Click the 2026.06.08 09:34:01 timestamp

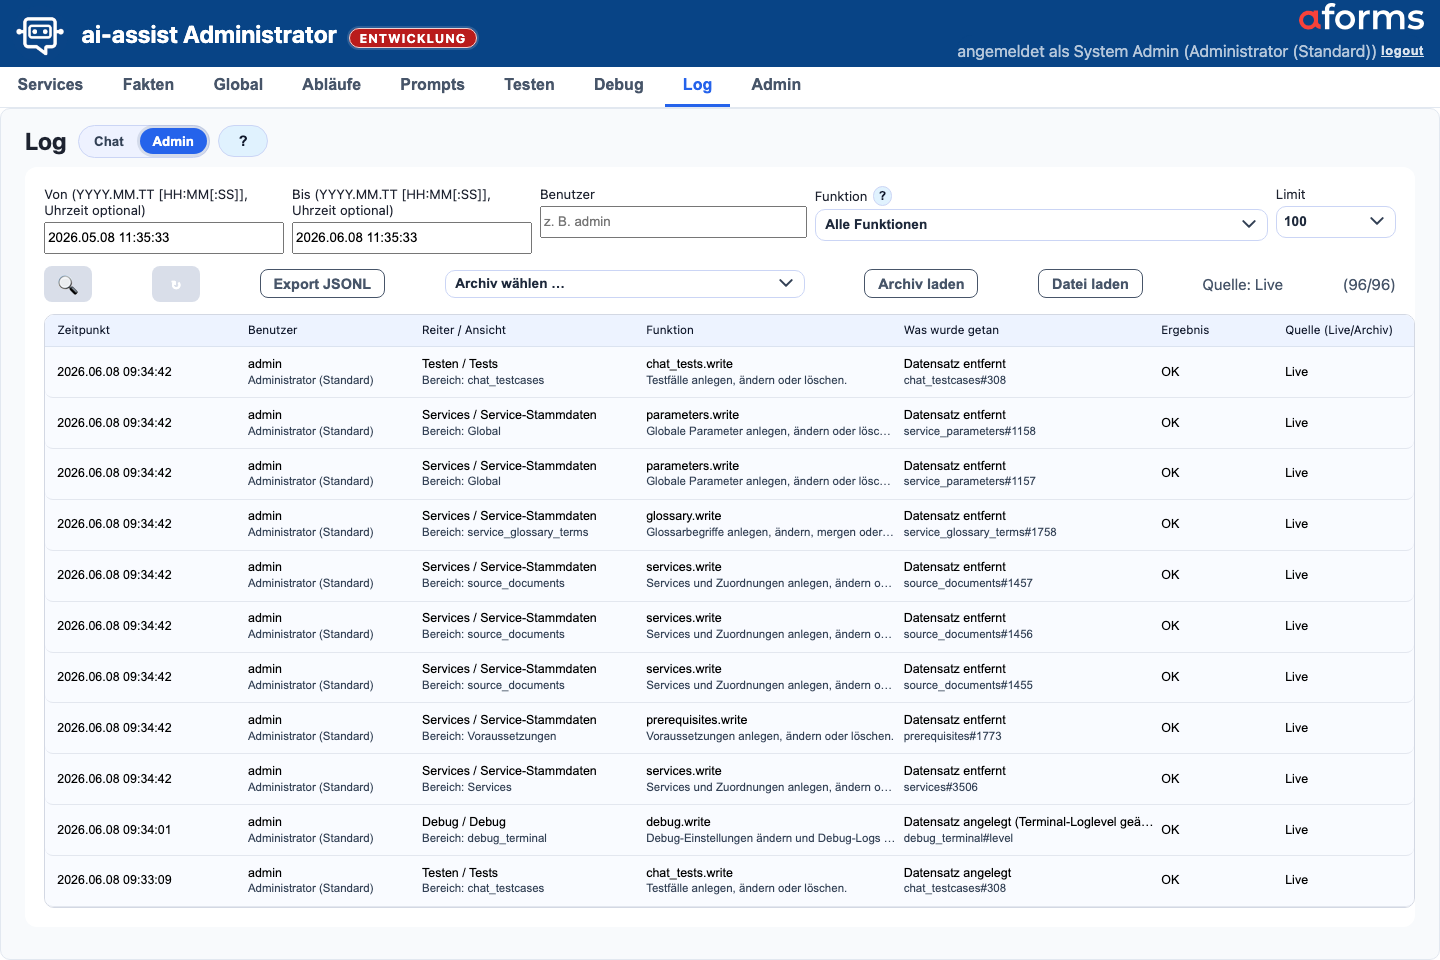[114, 830]
